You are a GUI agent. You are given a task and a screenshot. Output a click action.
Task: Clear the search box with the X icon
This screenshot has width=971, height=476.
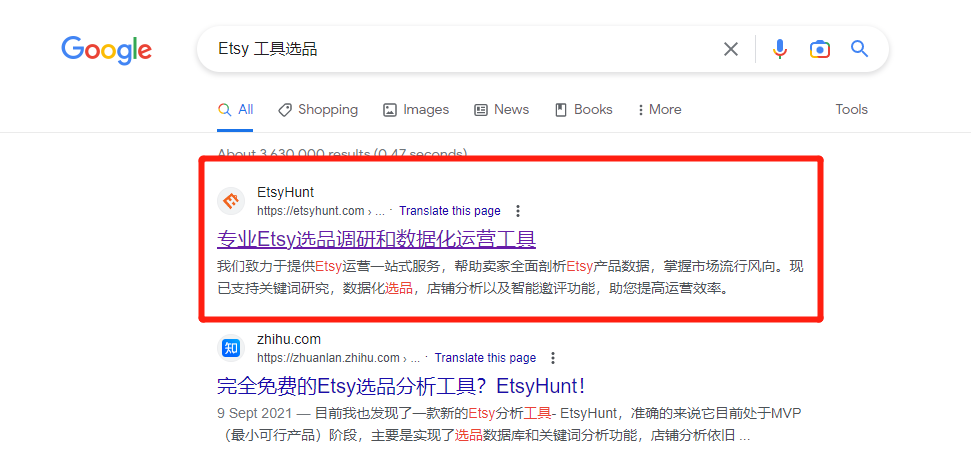tap(731, 49)
